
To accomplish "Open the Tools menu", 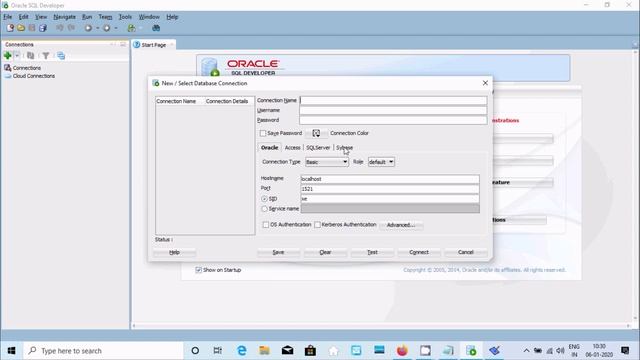I will [125, 17].
